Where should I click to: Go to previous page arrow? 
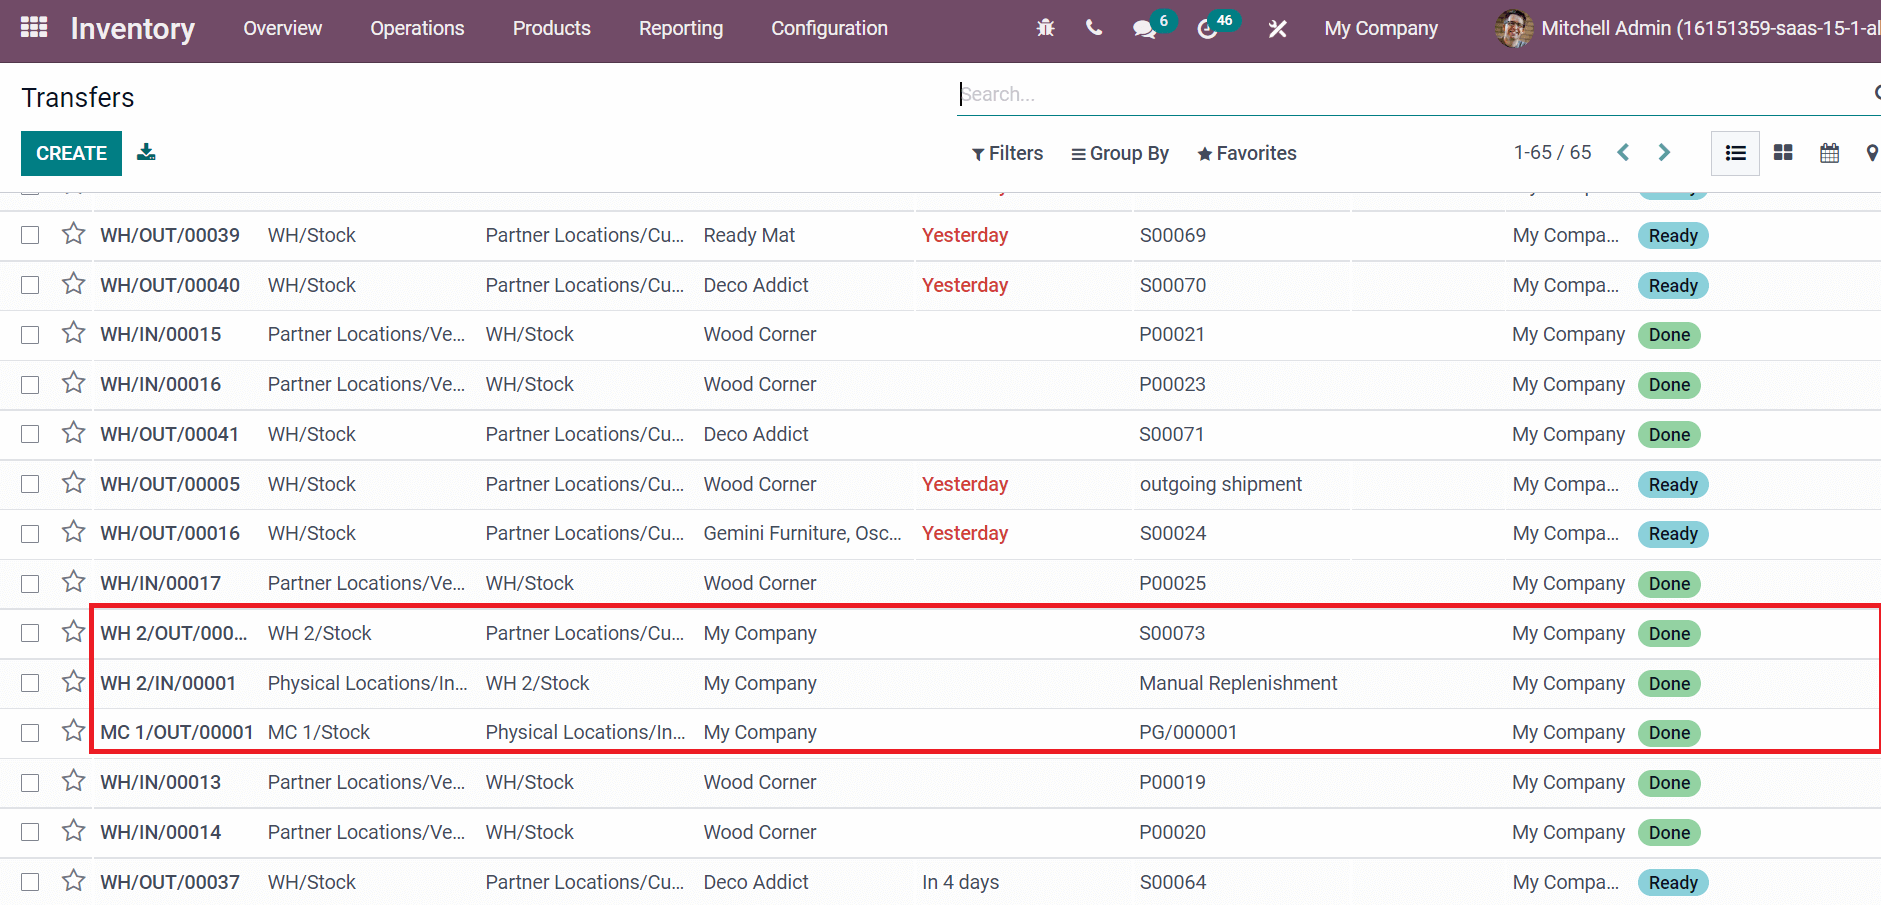(x=1624, y=152)
